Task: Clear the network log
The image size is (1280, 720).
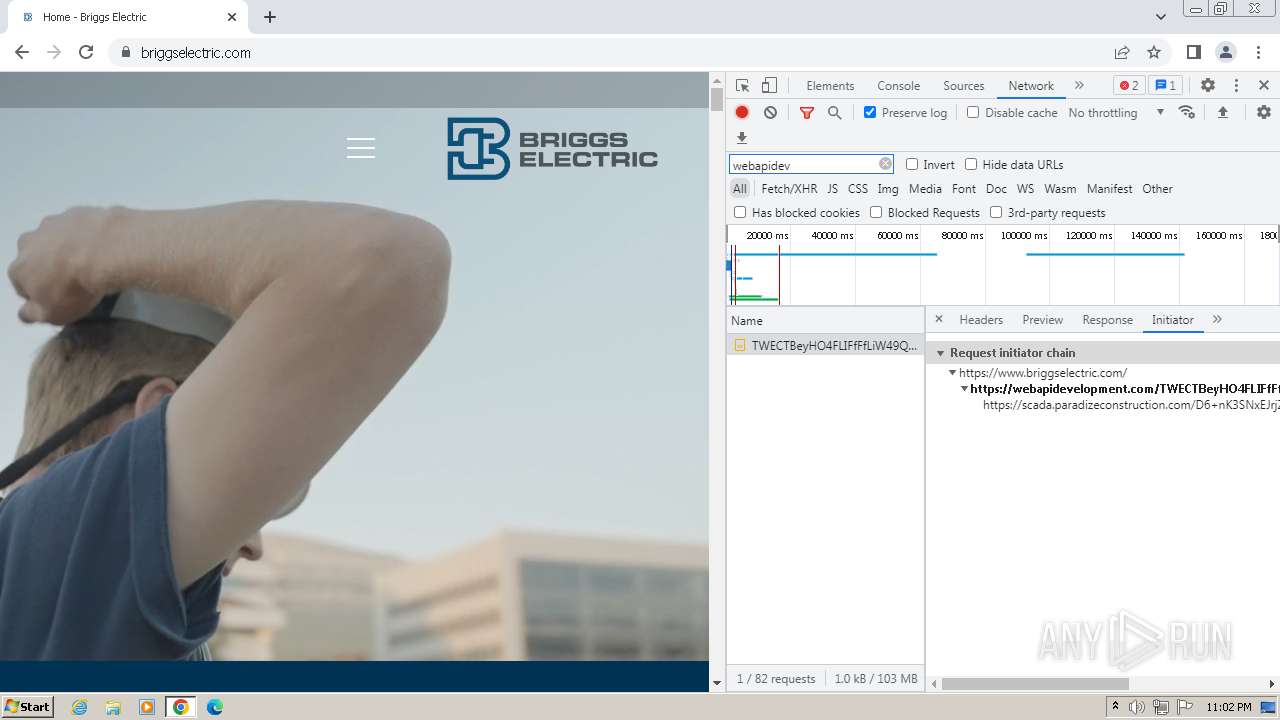Action: [770, 112]
